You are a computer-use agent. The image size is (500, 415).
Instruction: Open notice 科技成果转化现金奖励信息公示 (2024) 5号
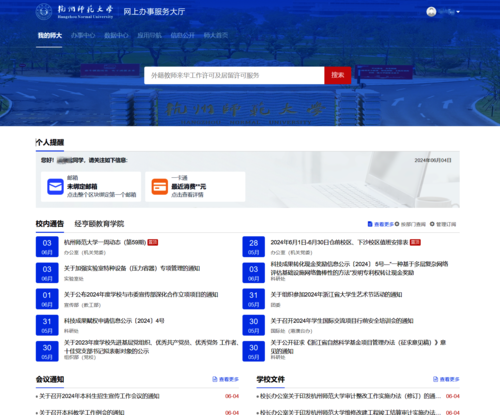(x=359, y=268)
